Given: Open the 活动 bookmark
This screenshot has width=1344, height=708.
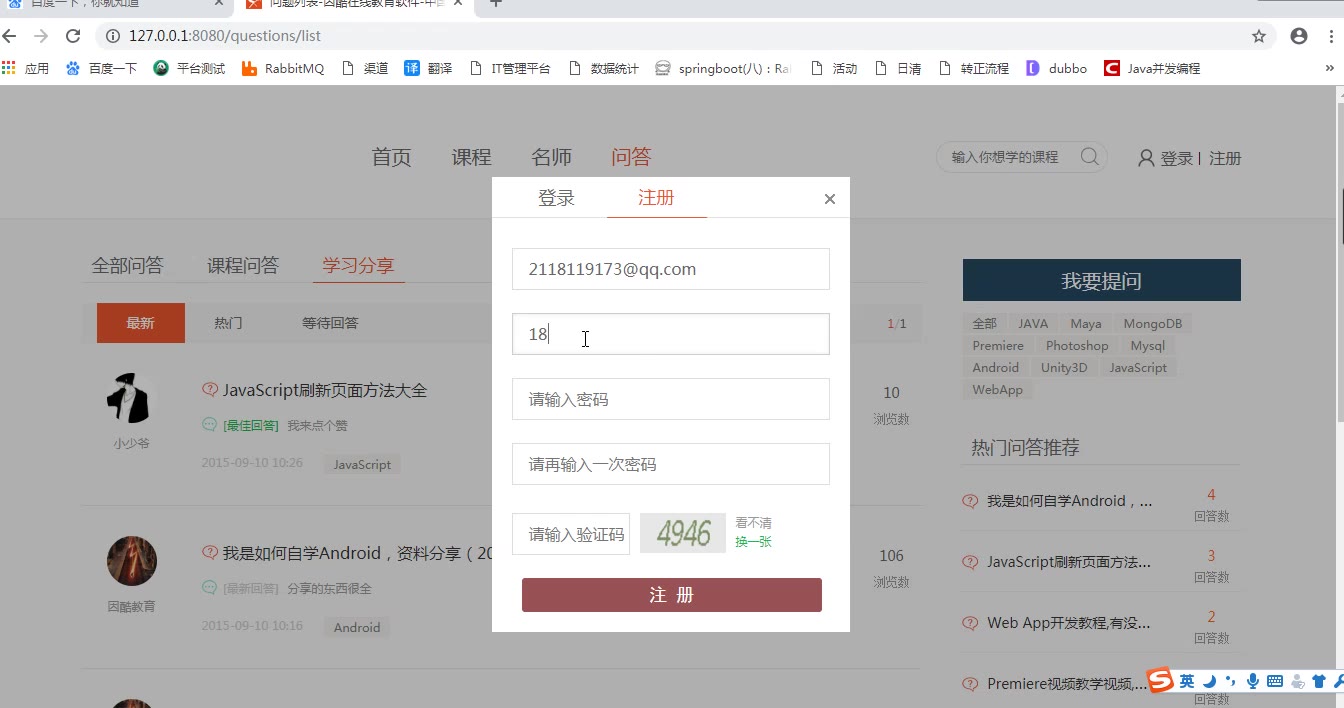Looking at the screenshot, I should coord(834,68).
